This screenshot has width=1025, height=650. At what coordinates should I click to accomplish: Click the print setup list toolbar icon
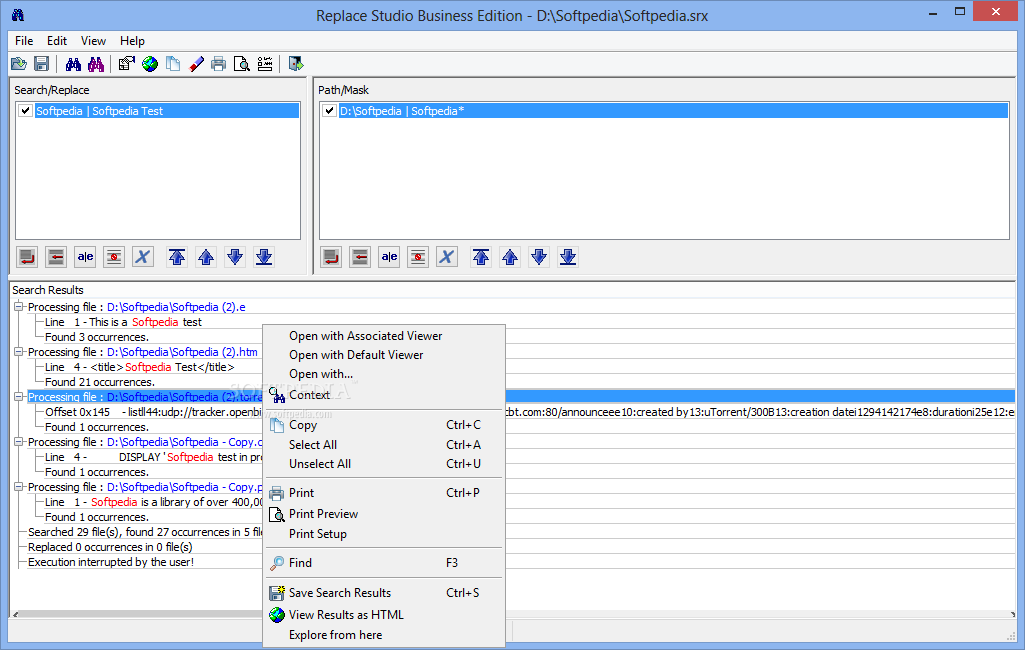click(x=265, y=64)
